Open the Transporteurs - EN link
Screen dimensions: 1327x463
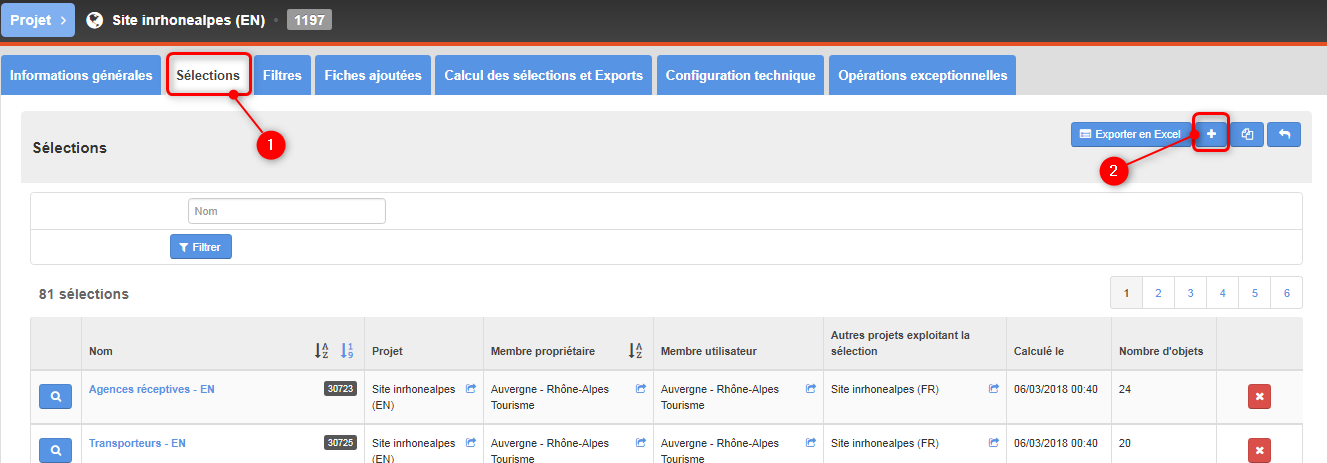tap(137, 443)
